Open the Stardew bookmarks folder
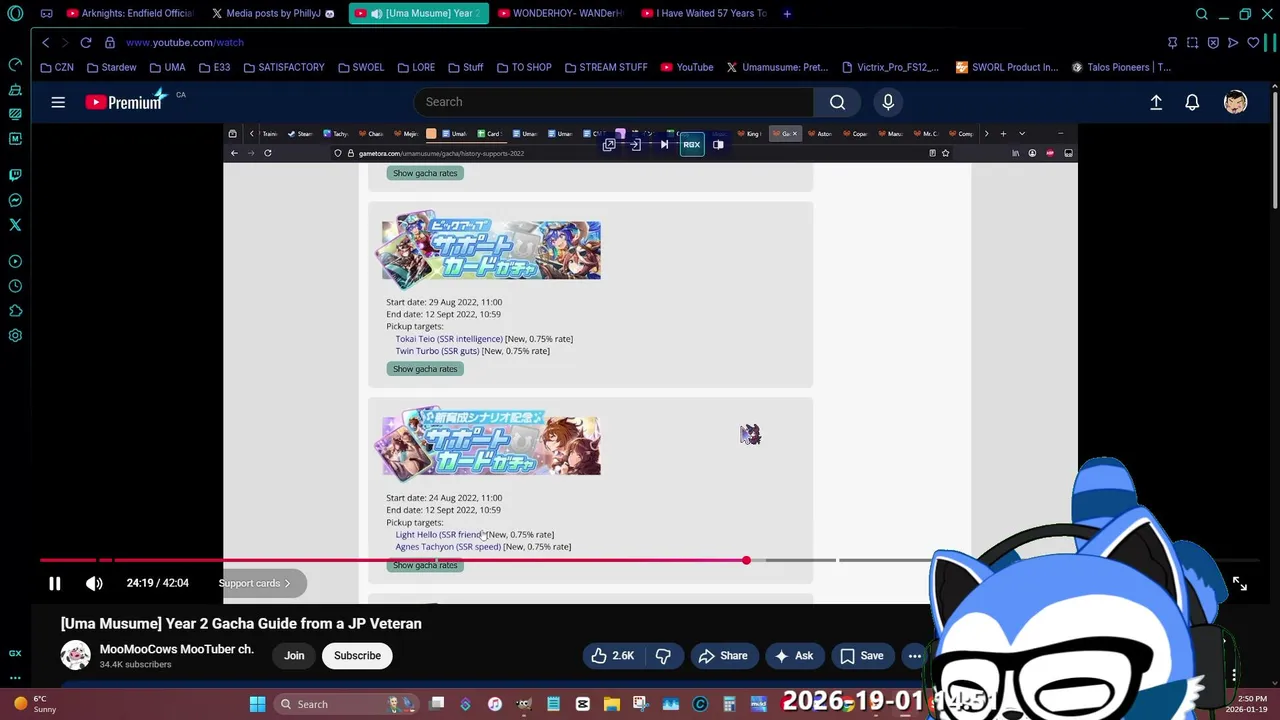The image size is (1280, 720). (x=111, y=68)
